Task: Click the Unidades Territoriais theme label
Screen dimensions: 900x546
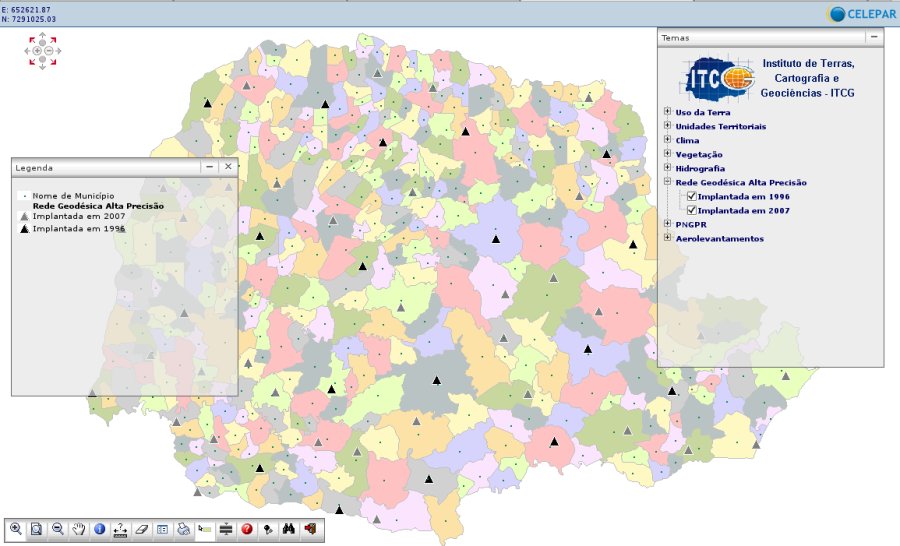Action: pos(720,127)
